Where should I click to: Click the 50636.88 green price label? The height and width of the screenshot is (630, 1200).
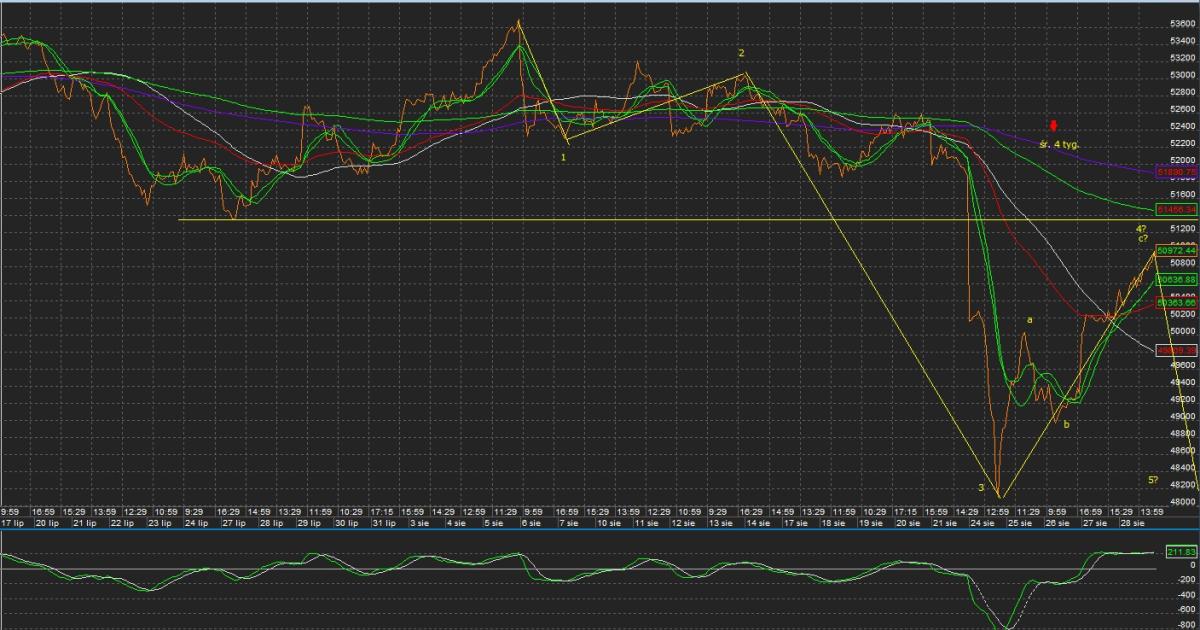[1177, 280]
